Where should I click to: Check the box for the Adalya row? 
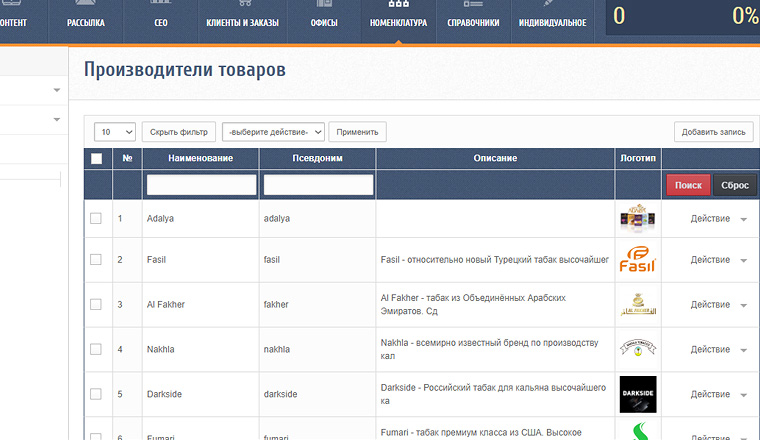(x=96, y=218)
